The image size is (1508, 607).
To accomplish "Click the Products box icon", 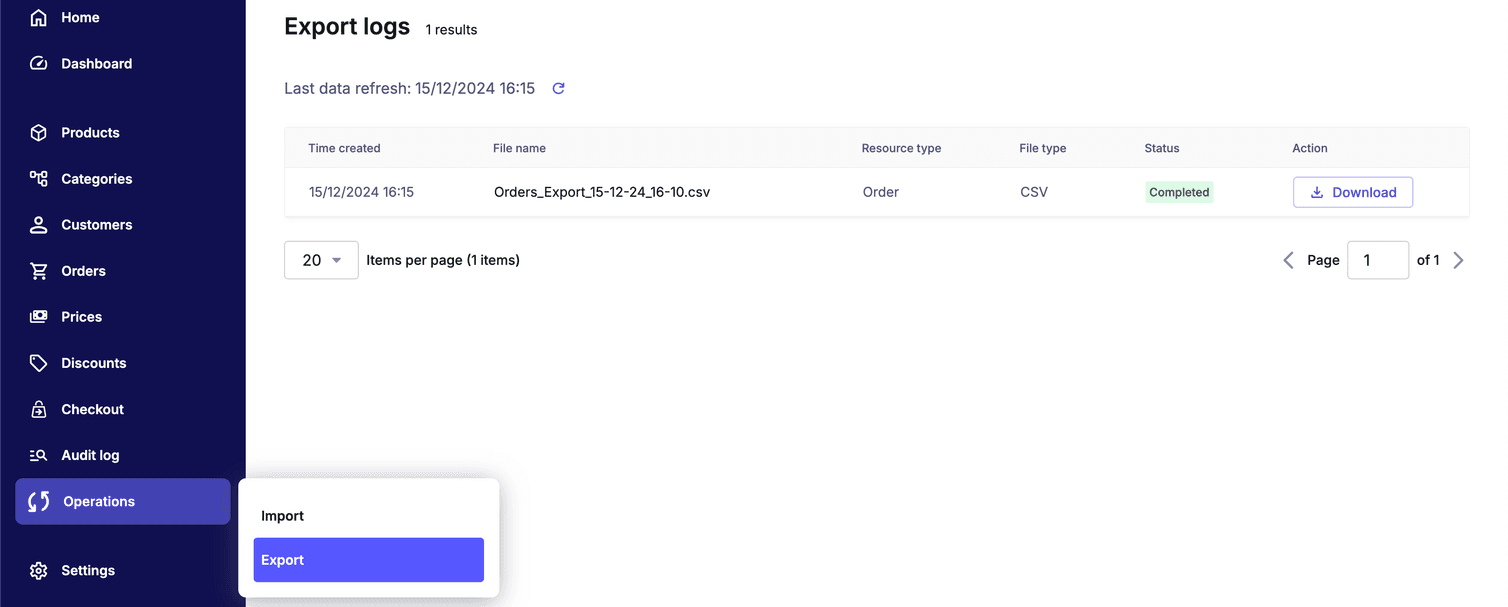I will [39, 133].
